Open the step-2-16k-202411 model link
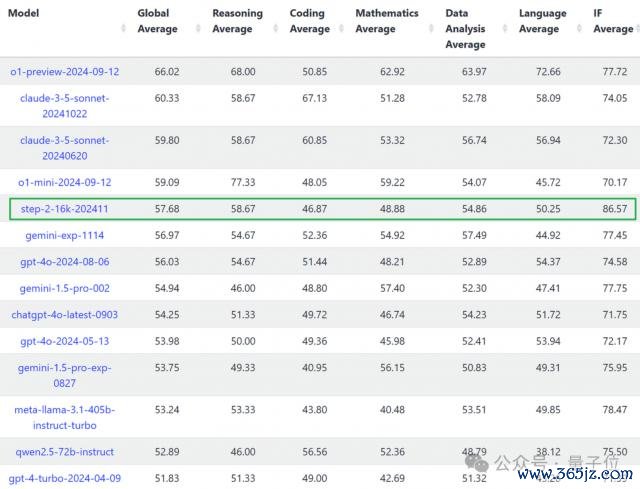The width and height of the screenshot is (640, 489). coord(64,209)
